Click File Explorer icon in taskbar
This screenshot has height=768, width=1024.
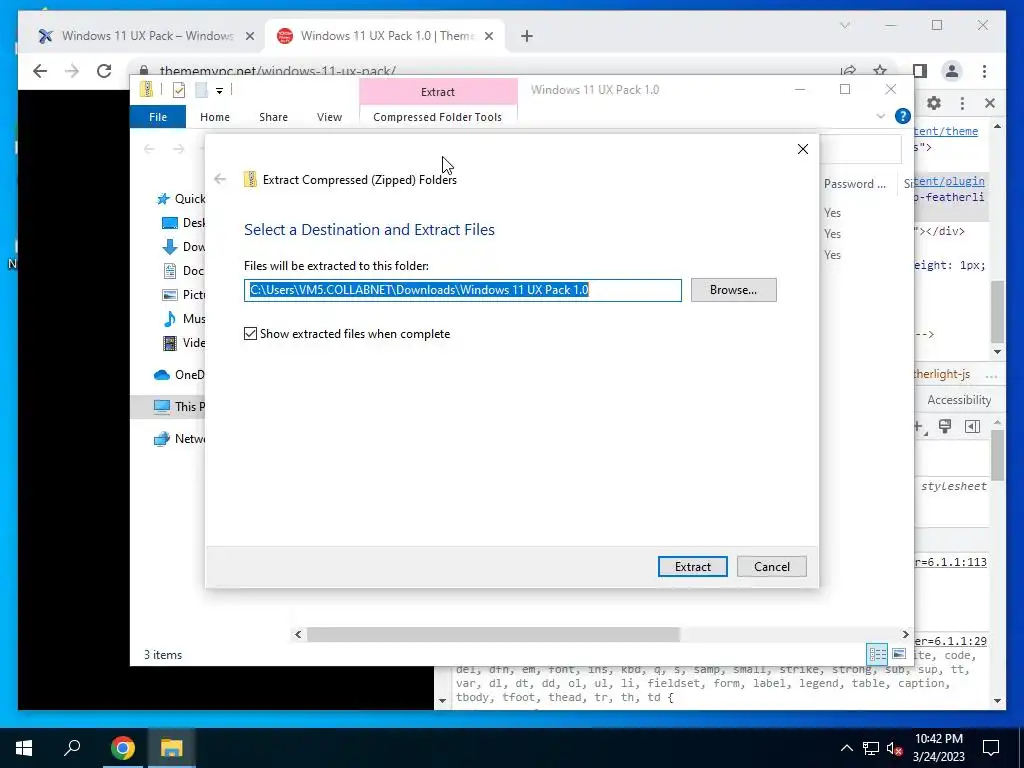[171, 748]
